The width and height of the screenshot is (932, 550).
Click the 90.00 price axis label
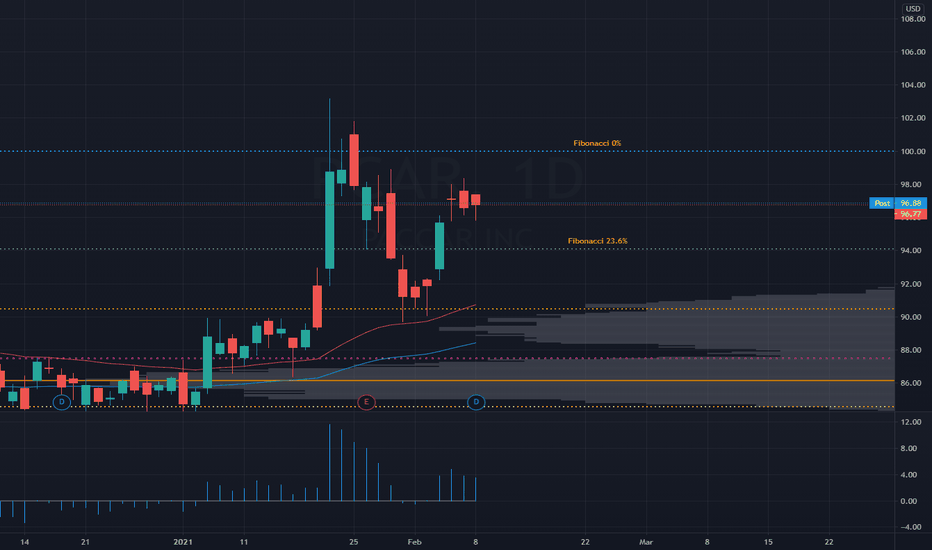pos(913,317)
